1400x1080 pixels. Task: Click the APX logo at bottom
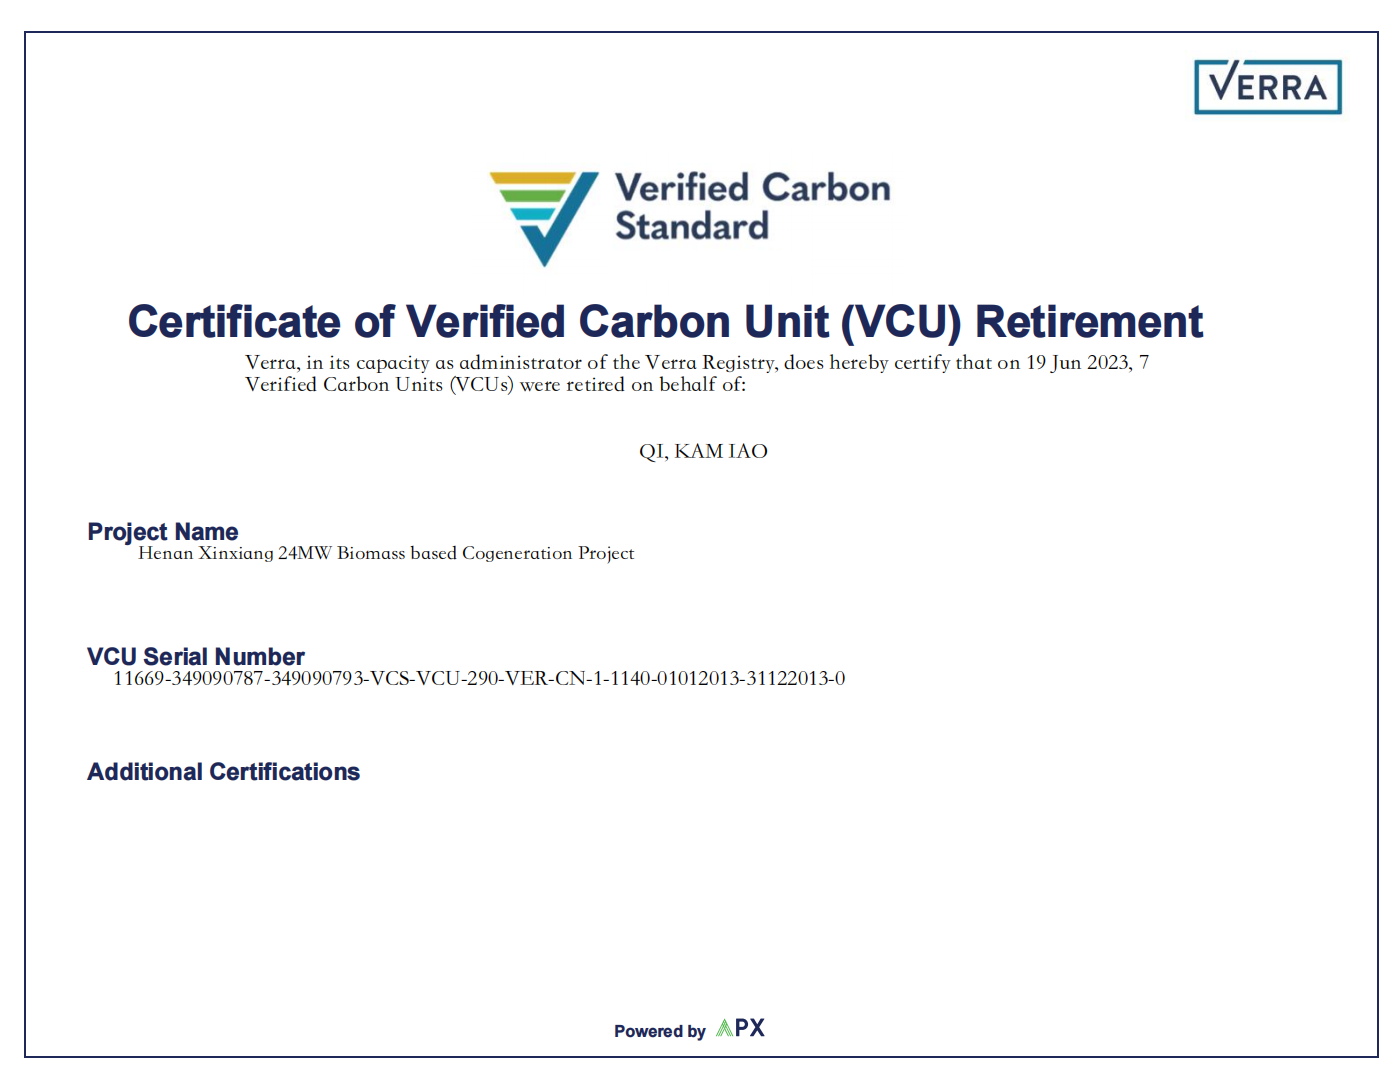(x=741, y=1028)
